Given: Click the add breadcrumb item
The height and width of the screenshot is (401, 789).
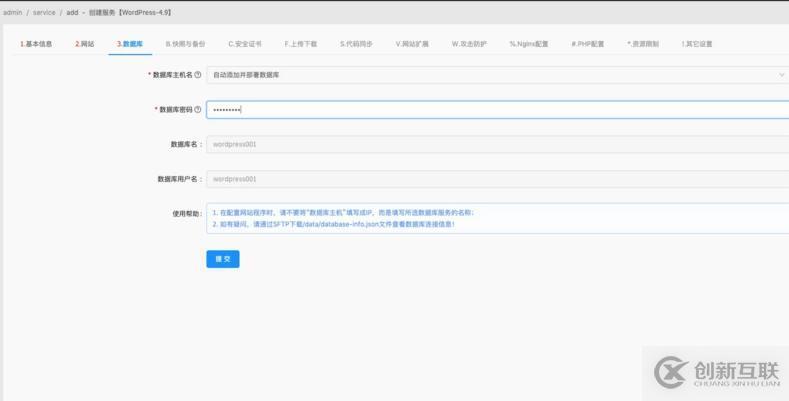Looking at the screenshot, I should (72, 13).
